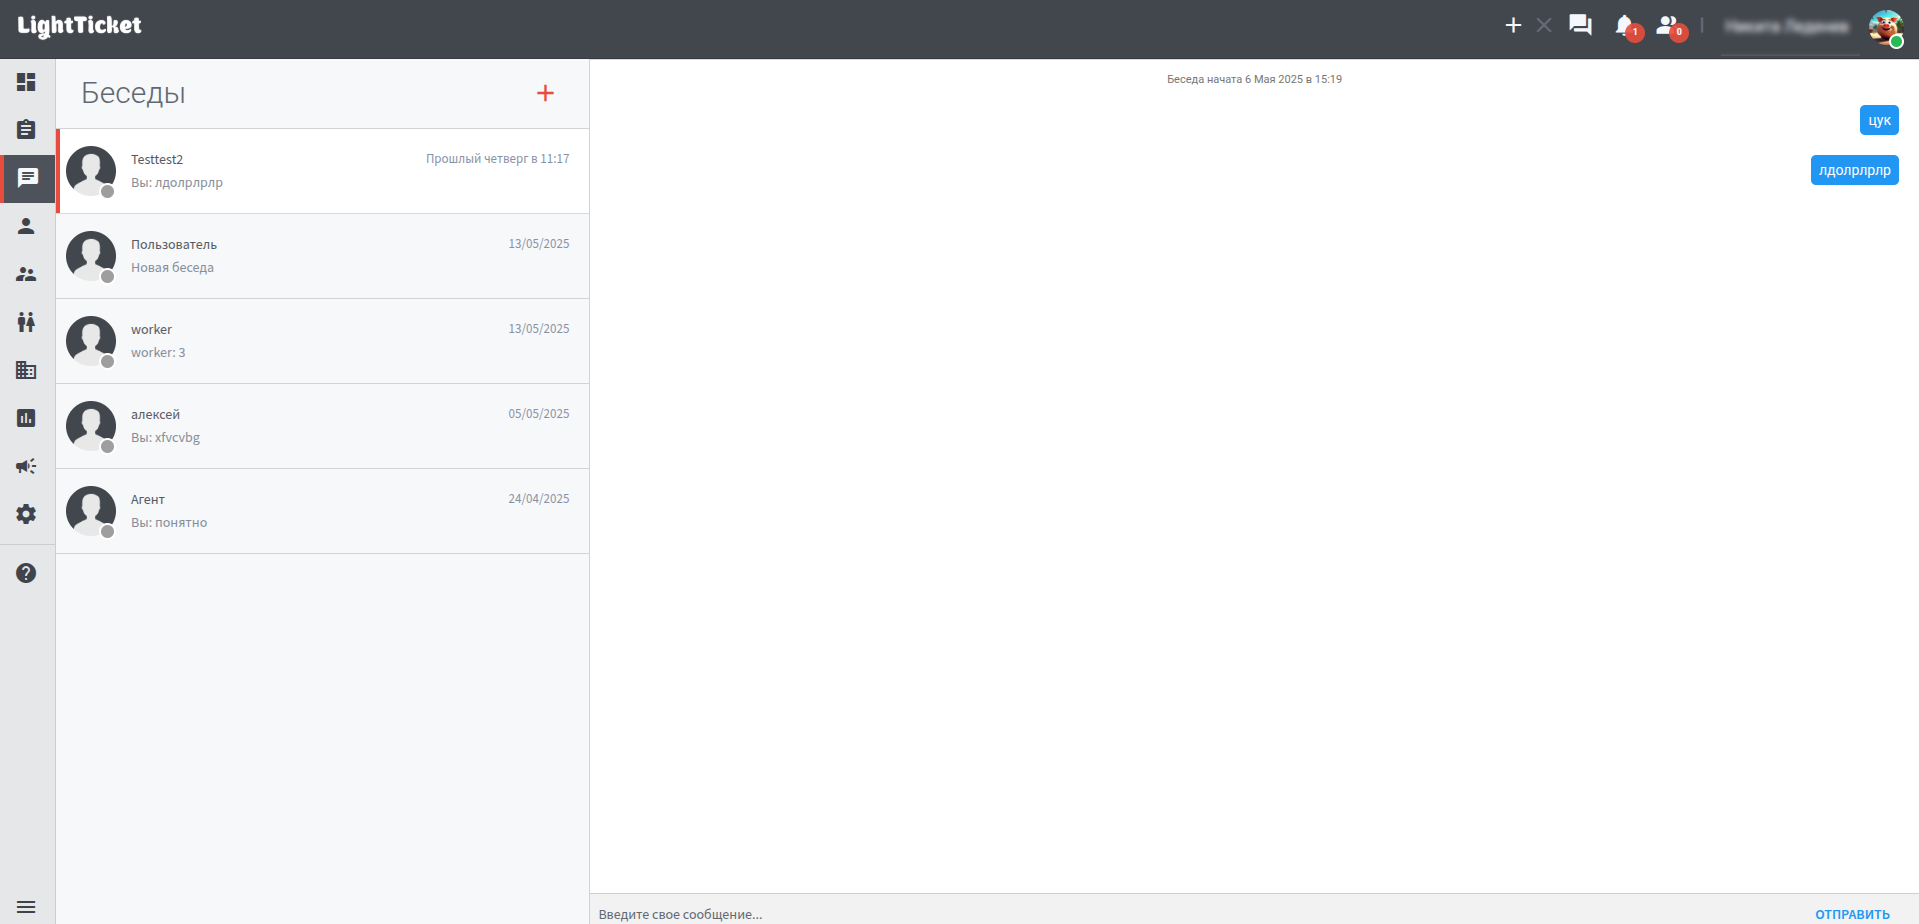Open the chat bubbles icon in header

click(1580, 25)
